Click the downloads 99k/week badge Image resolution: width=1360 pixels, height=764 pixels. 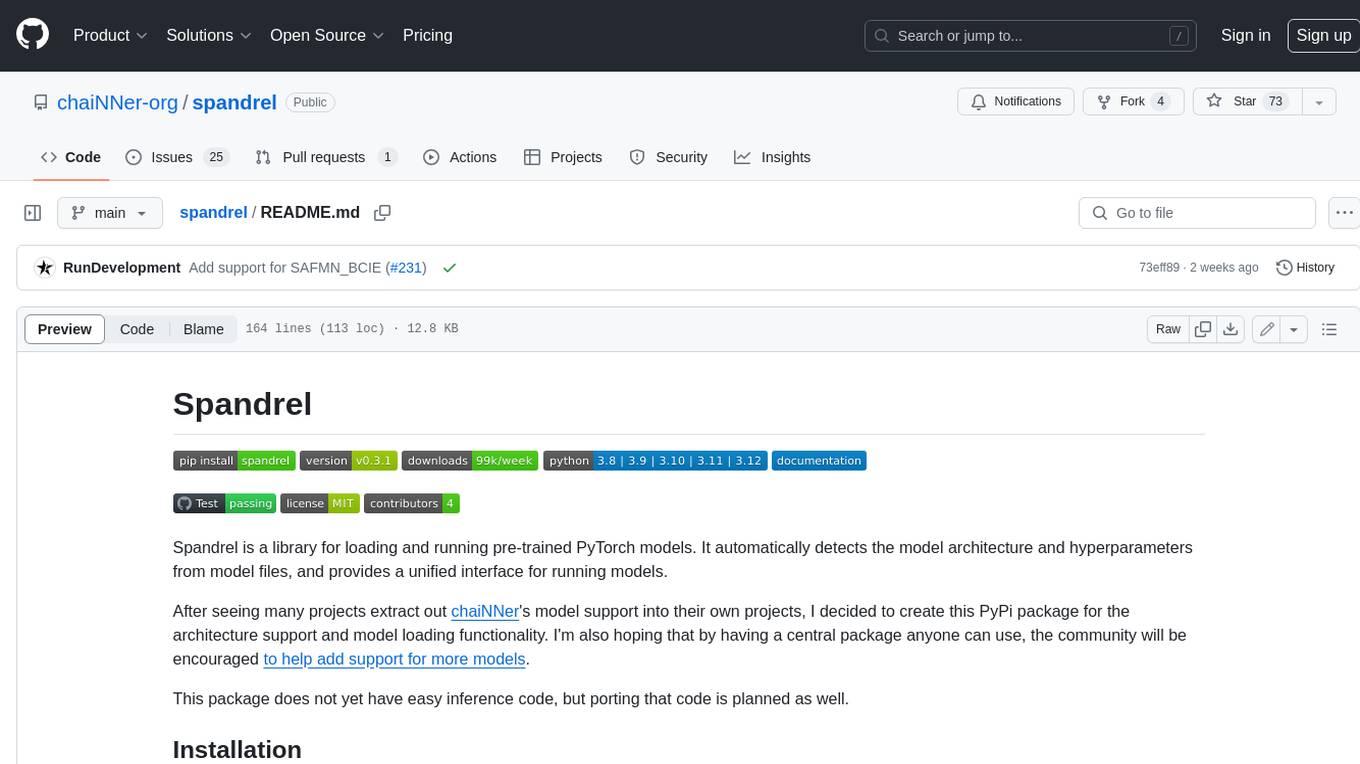(x=470, y=461)
